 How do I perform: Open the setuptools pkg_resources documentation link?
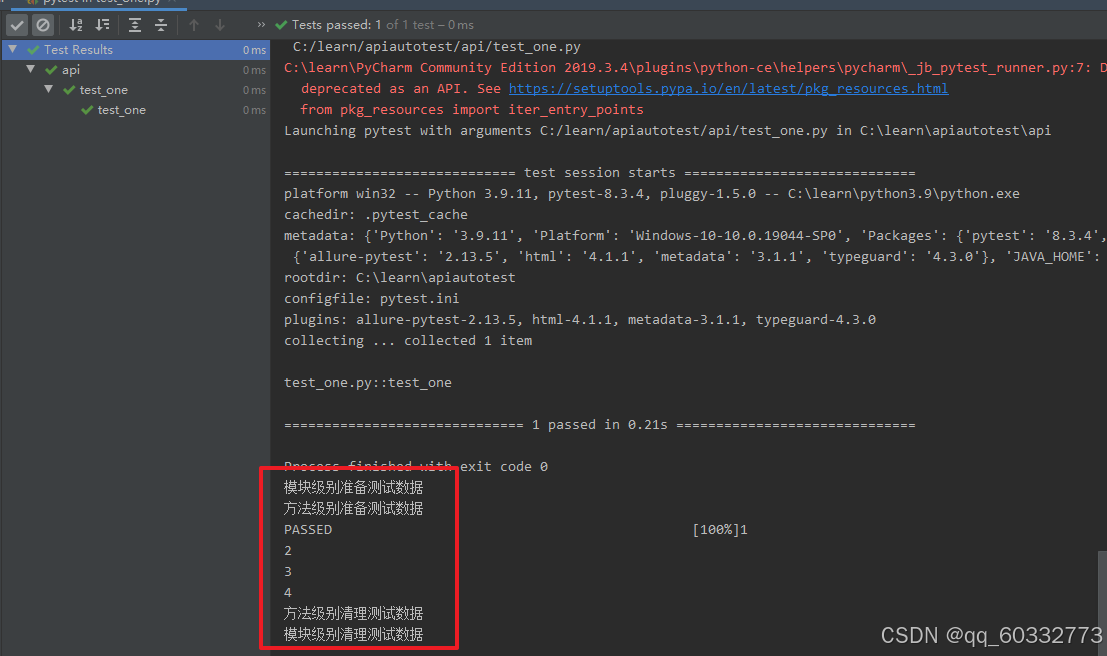[728, 88]
